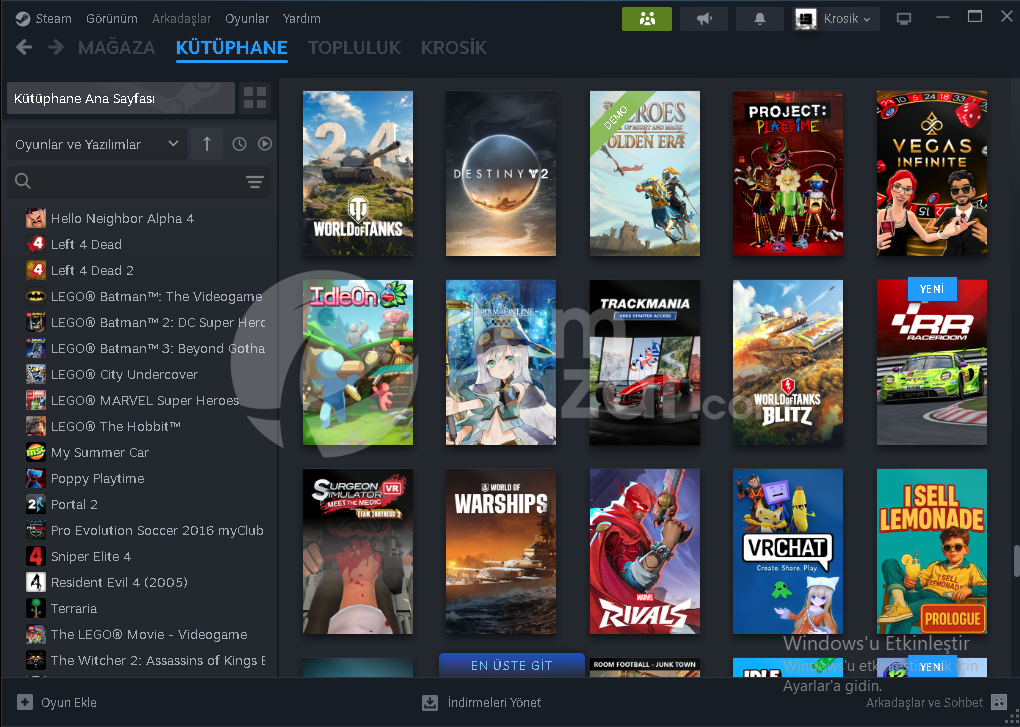This screenshot has width=1020, height=727.
Task: Go forward with the right arrow
Action: pos(56,47)
